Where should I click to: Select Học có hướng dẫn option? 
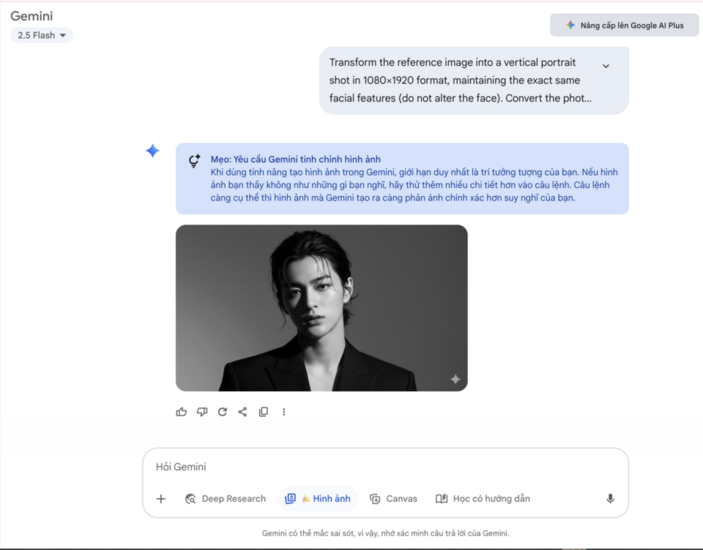pos(482,499)
